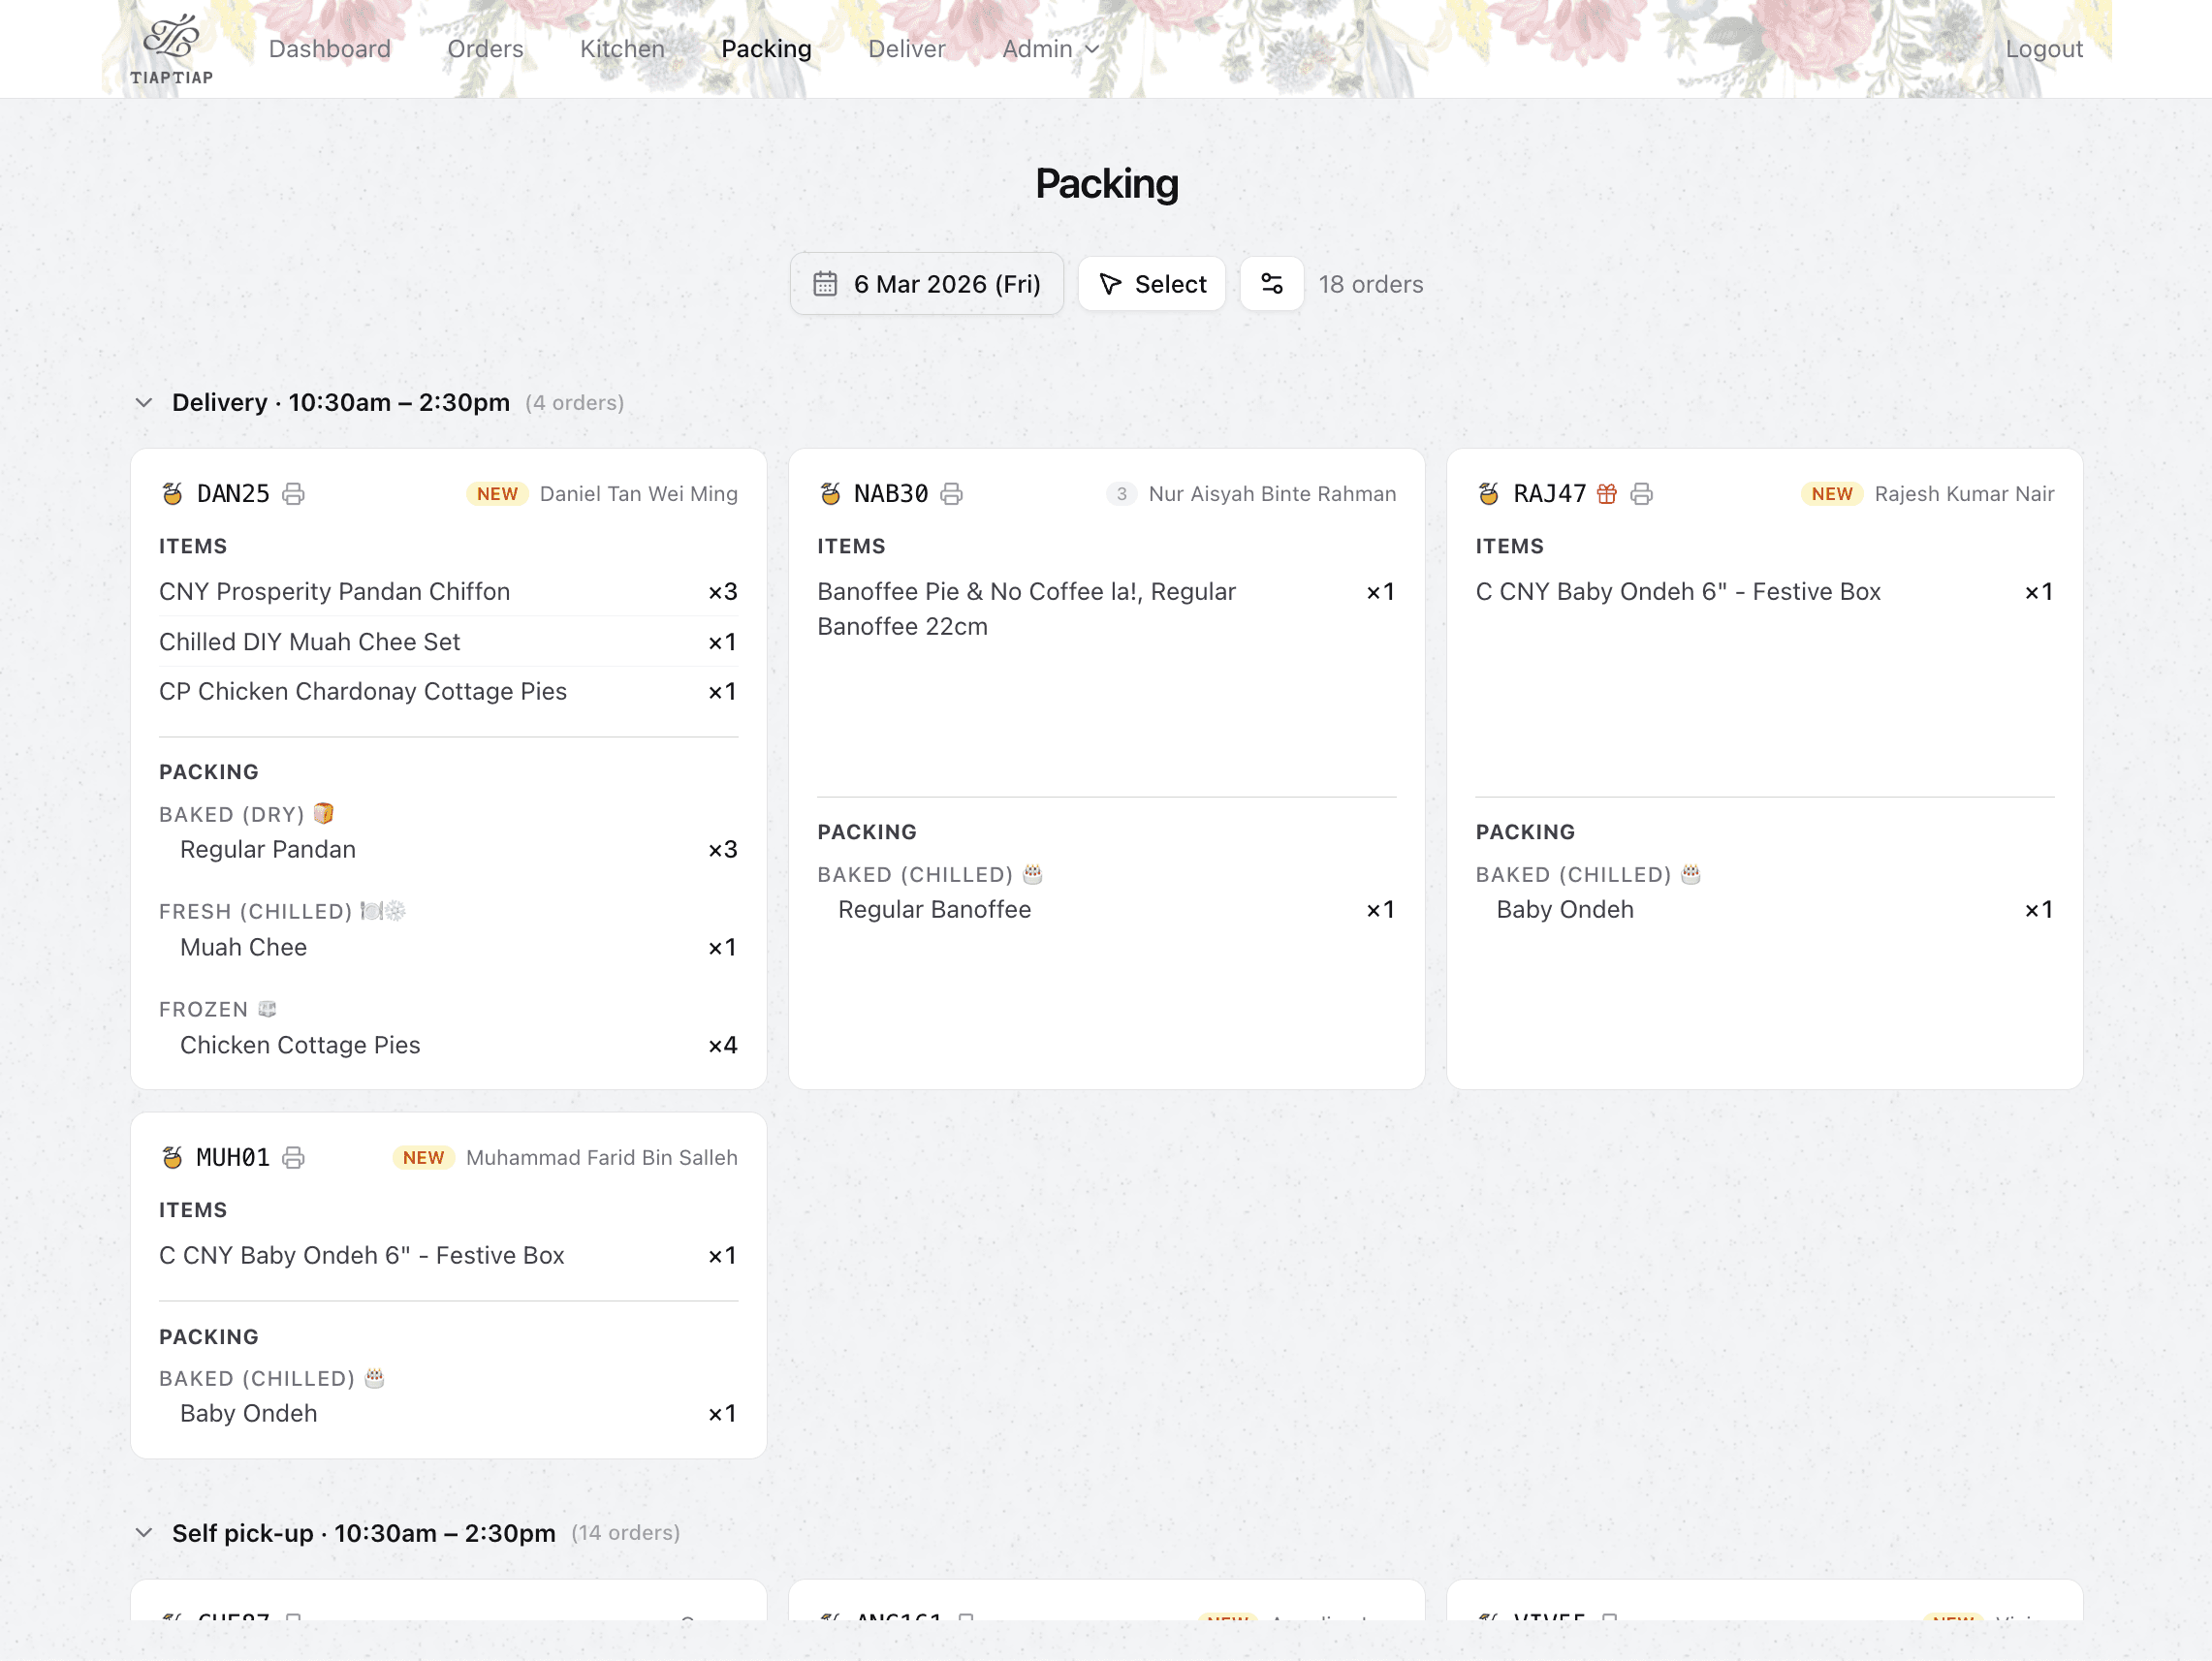Screen dimensions: 2212x1661
Task: Click the Logout link
Action: (x=2043, y=49)
